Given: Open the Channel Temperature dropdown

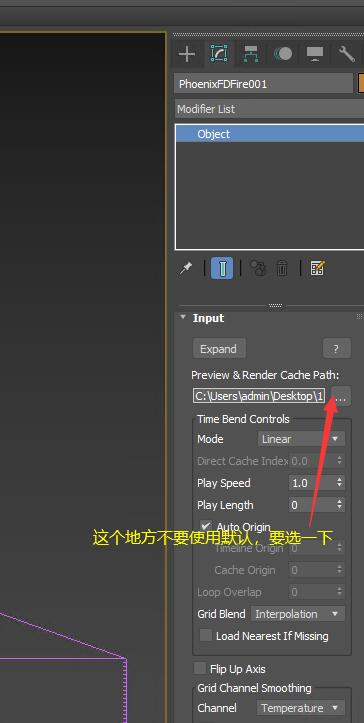Looking at the screenshot, I should [301, 708].
